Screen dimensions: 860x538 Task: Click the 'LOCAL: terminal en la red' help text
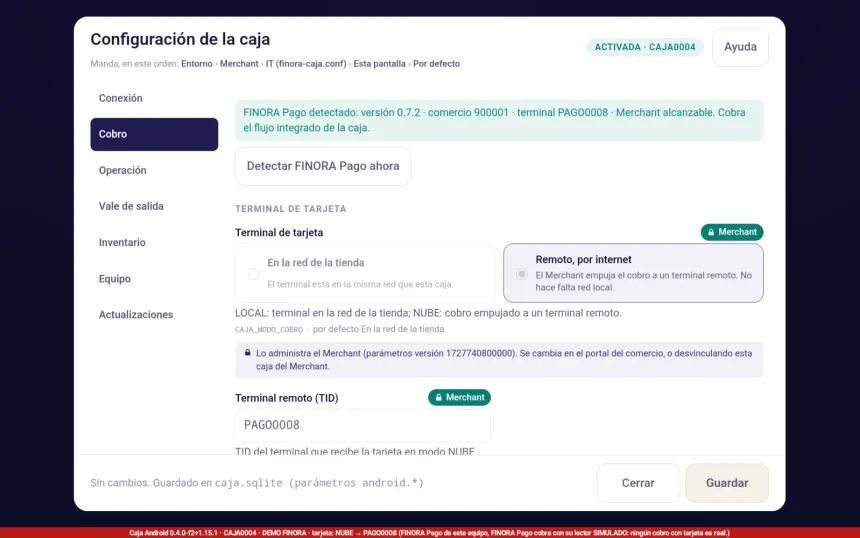click(428, 313)
